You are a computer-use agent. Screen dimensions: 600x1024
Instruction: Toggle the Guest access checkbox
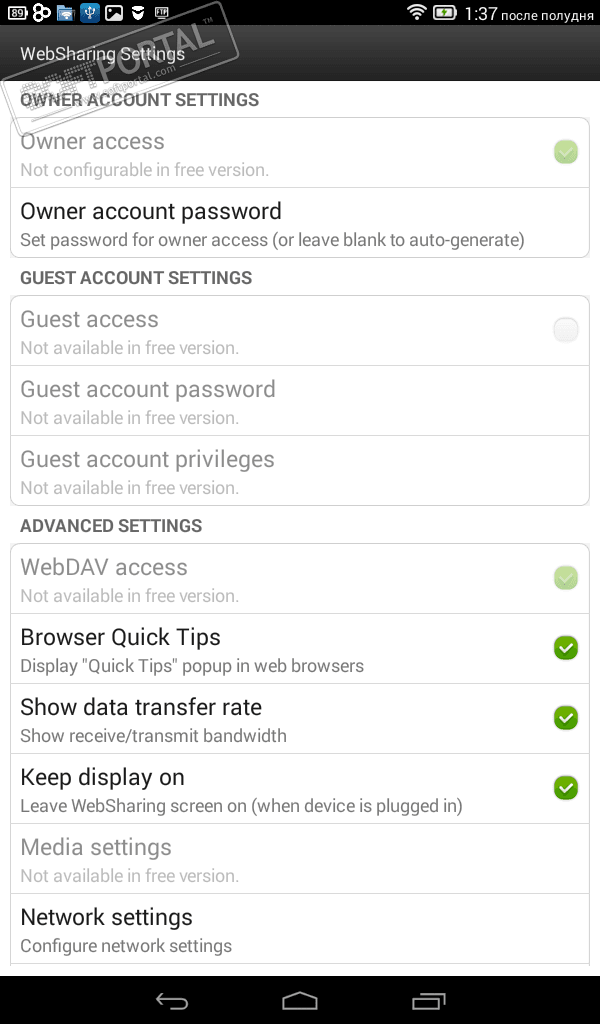[566, 330]
